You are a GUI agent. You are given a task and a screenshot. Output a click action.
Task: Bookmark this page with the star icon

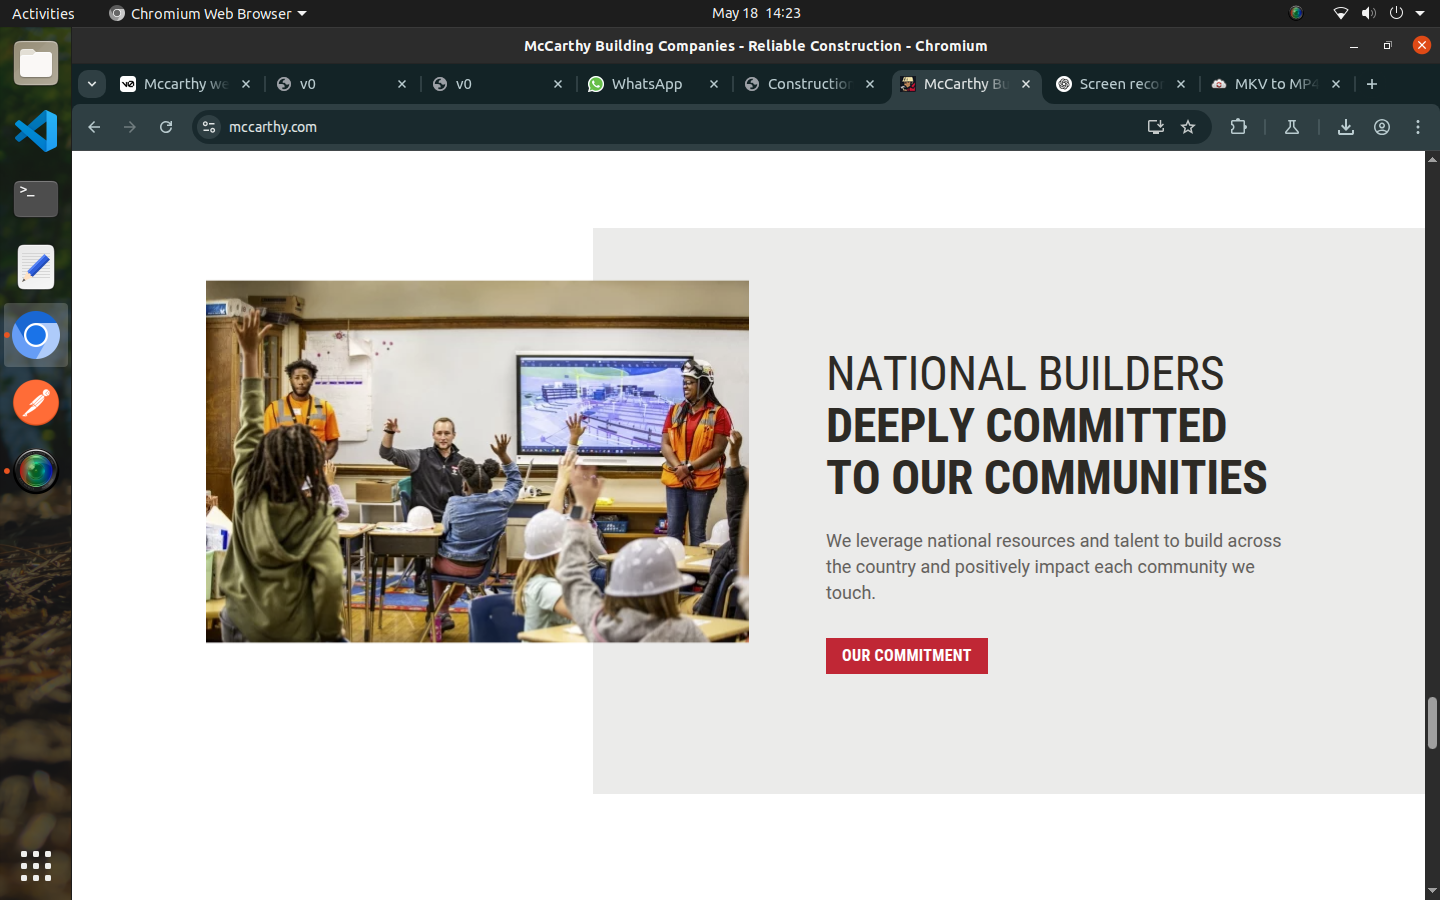(x=1188, y=127)
